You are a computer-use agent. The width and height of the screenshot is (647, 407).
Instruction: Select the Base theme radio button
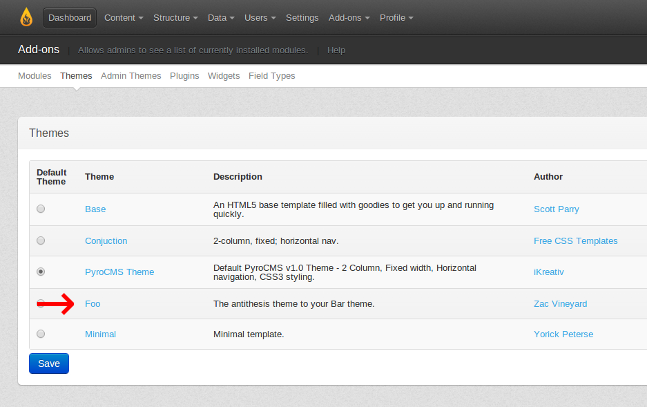point(41,209)
